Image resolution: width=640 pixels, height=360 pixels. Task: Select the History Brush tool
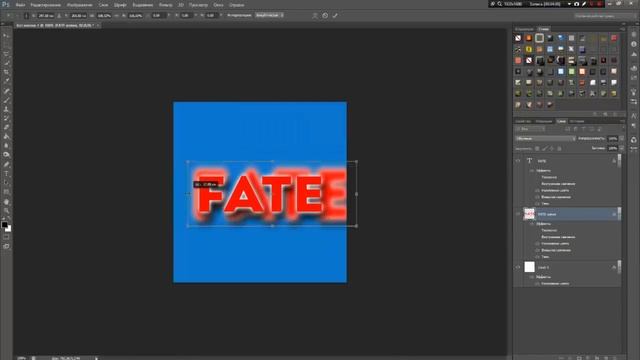pos(6,118)
